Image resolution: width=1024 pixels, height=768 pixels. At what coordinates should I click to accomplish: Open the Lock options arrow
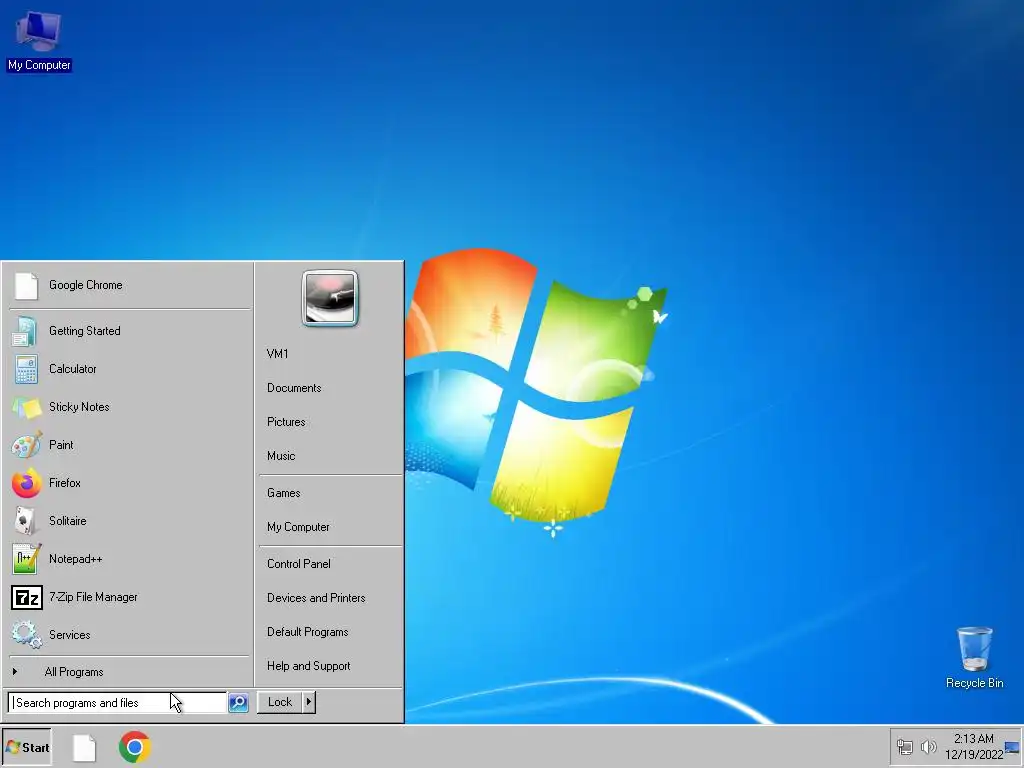point(309,702)
